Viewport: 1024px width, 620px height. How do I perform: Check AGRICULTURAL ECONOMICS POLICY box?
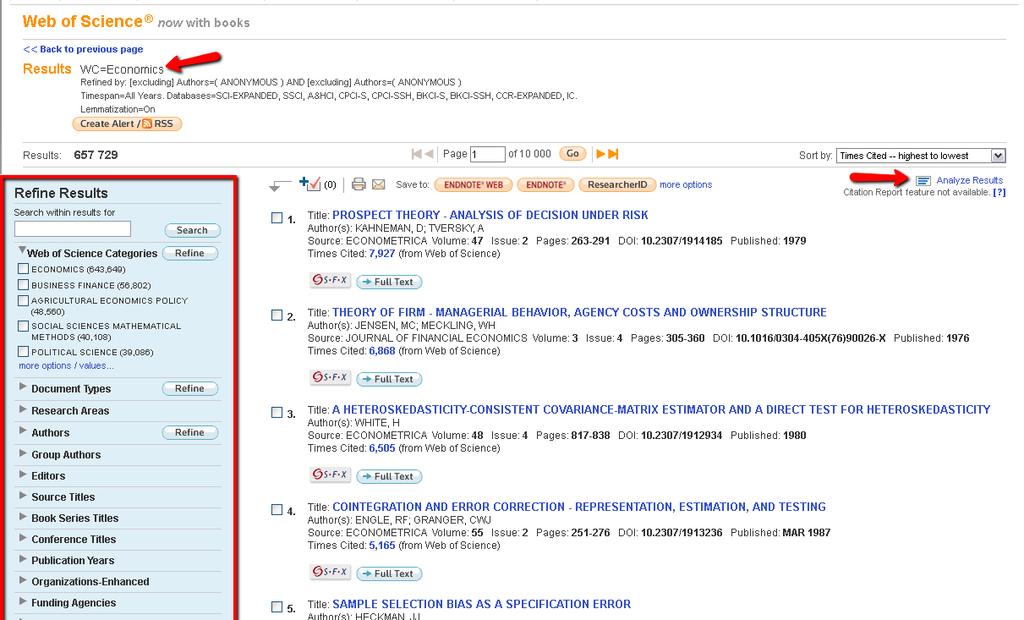pyautogui.click(x=24, y=301)
